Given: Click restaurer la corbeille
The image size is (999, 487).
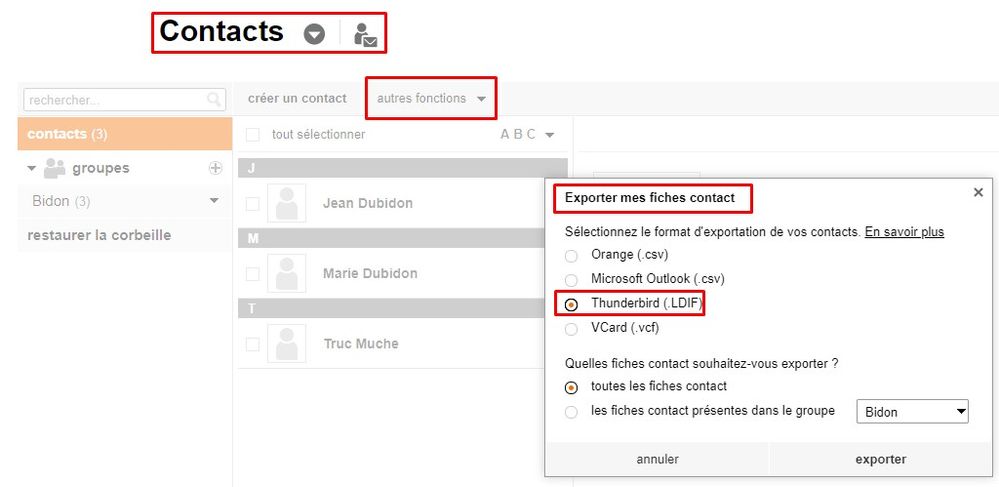Looking at the screenshot, I should [x=99, y=235].
